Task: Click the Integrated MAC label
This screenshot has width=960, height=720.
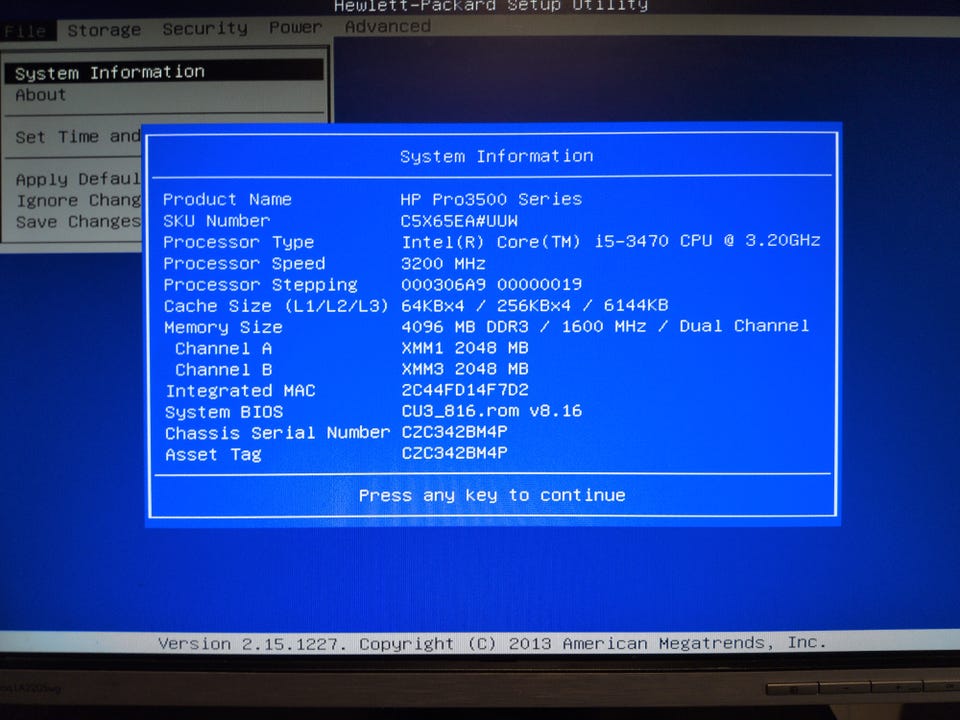Action: (x=241, y=391)
